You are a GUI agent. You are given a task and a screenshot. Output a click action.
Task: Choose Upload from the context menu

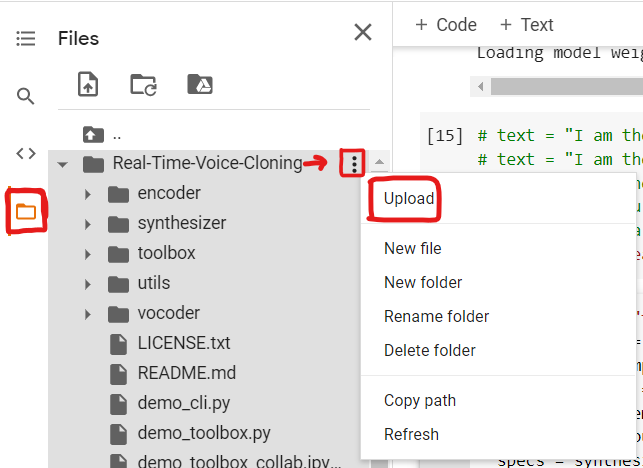(x=409, y=199)
